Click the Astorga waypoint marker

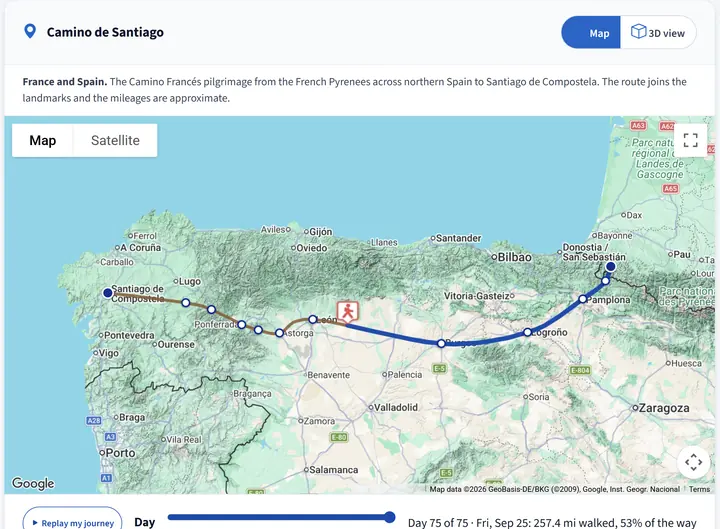pyautogui.click(x=279, y=332)
